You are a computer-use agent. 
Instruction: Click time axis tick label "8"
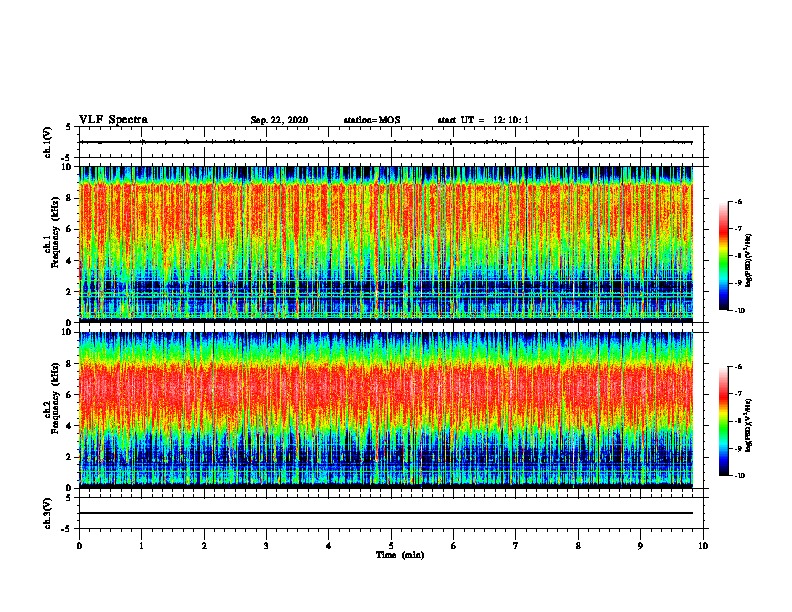pos(578,546)
